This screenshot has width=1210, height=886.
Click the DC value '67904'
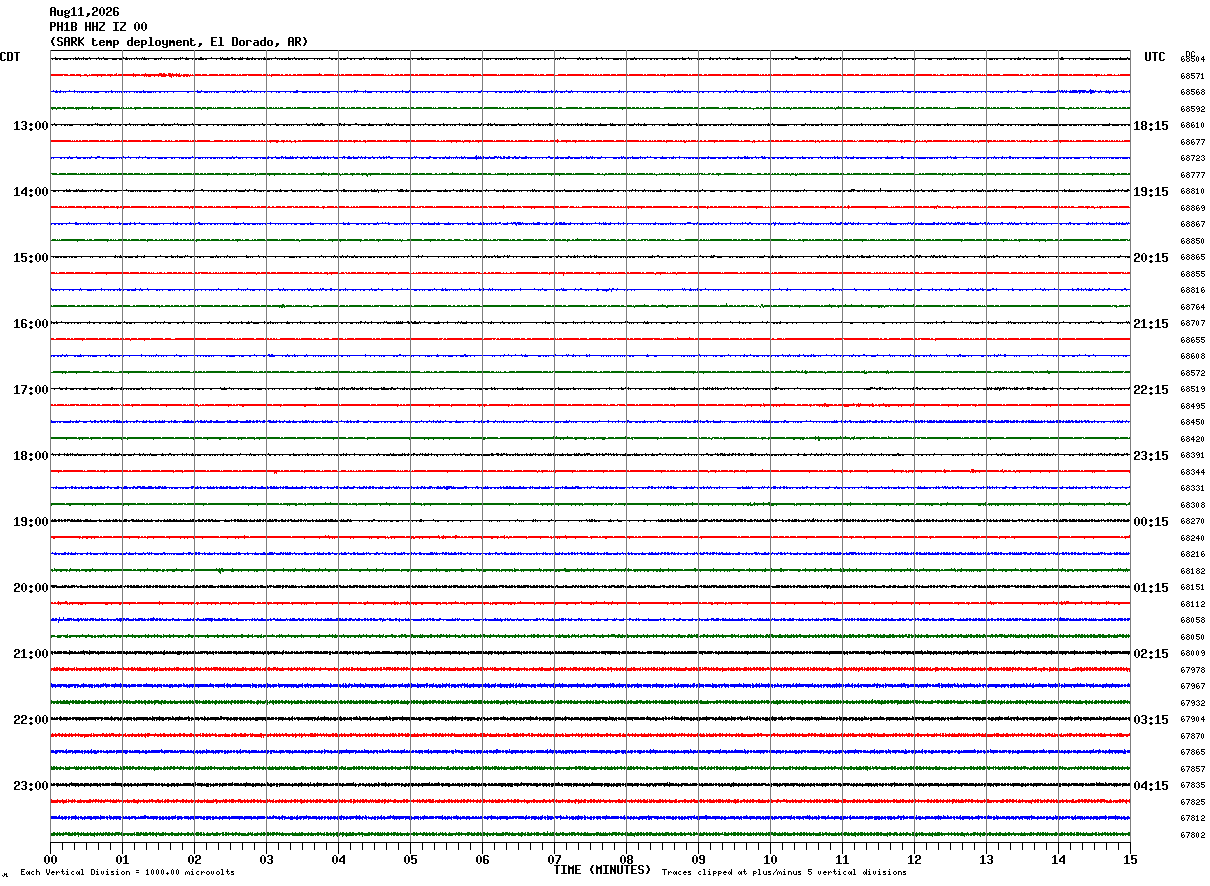(1193, 720)
